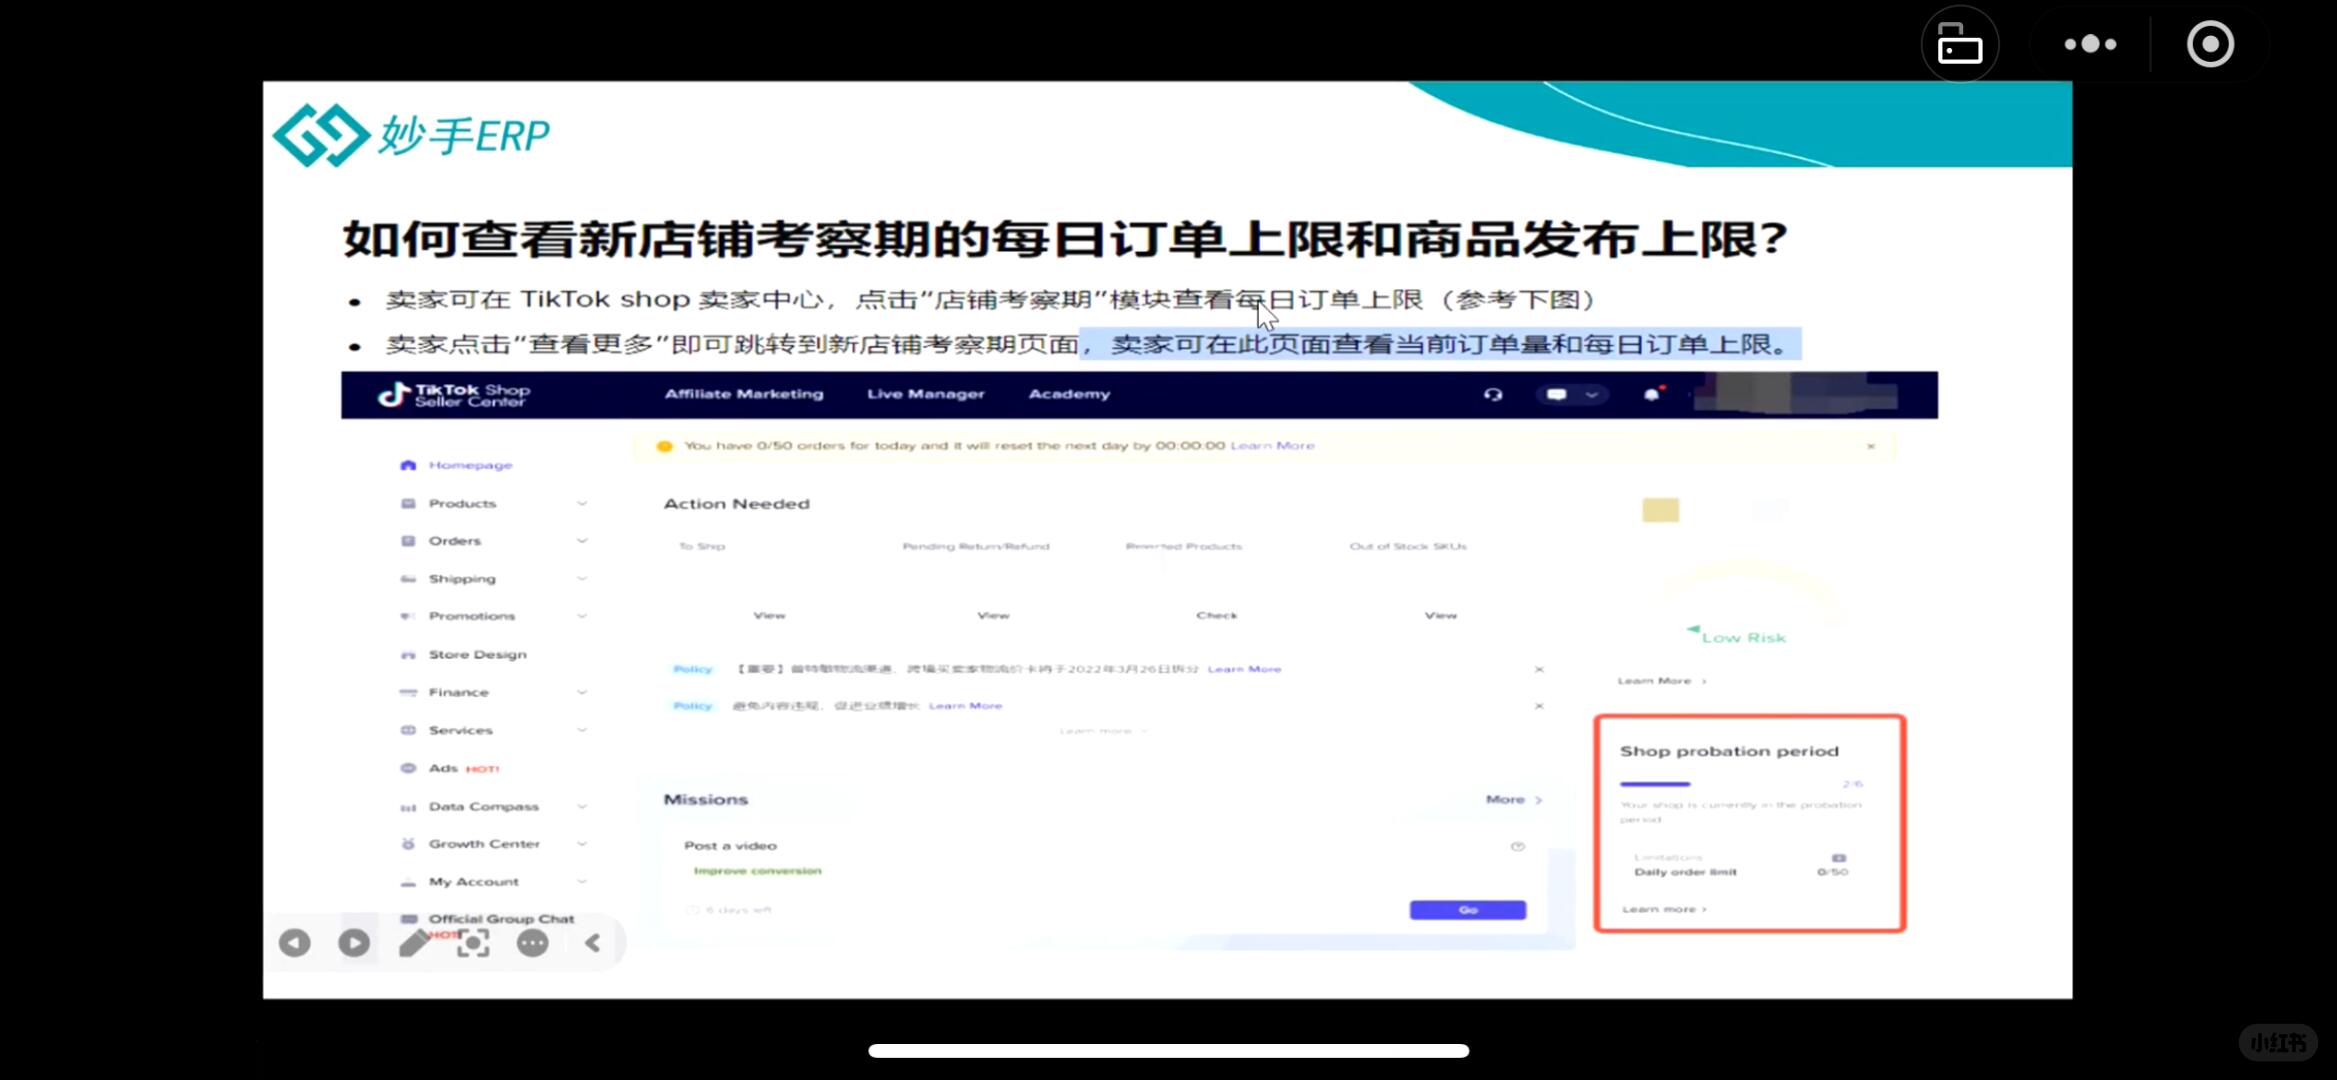Go to previous slide with back arrow
Viewport: 2337px width, 1080px height.
coord(294,942)
